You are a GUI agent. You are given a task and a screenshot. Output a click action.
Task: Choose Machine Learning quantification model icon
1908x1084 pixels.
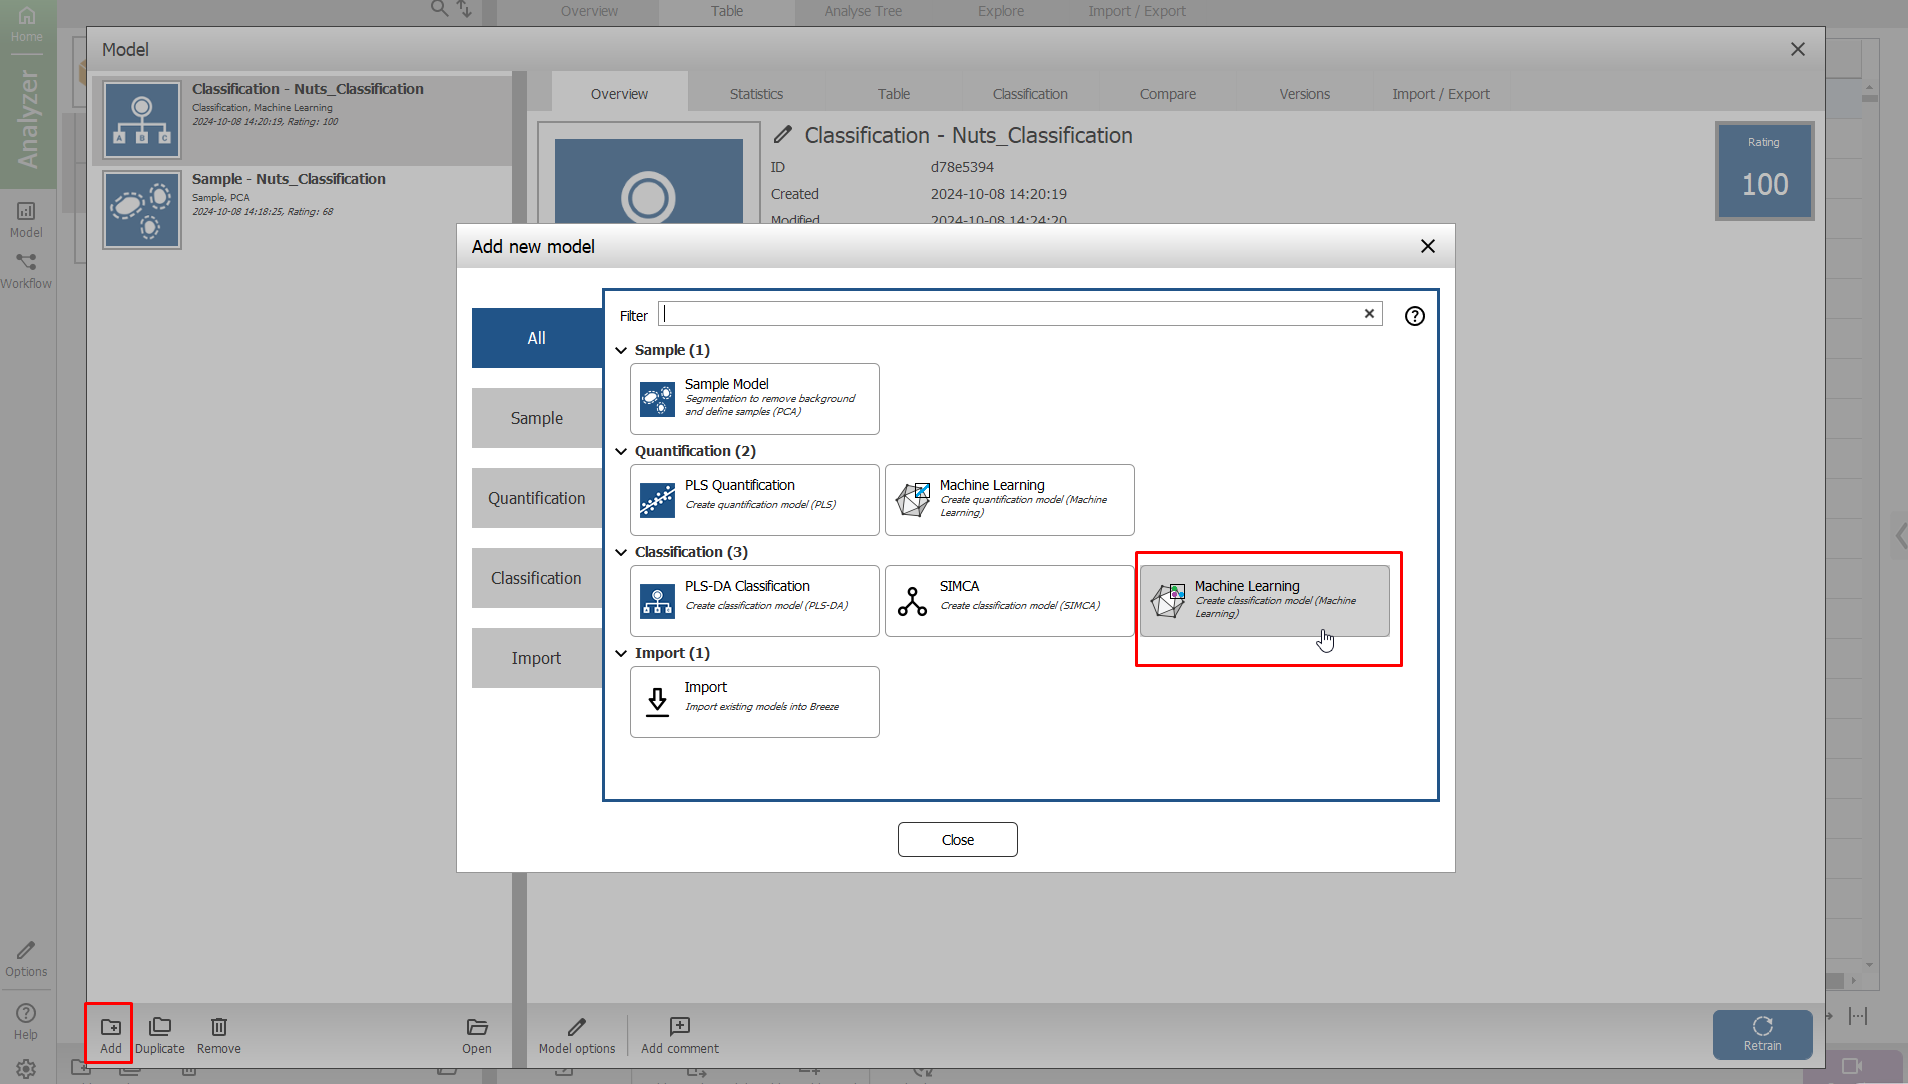912,500
